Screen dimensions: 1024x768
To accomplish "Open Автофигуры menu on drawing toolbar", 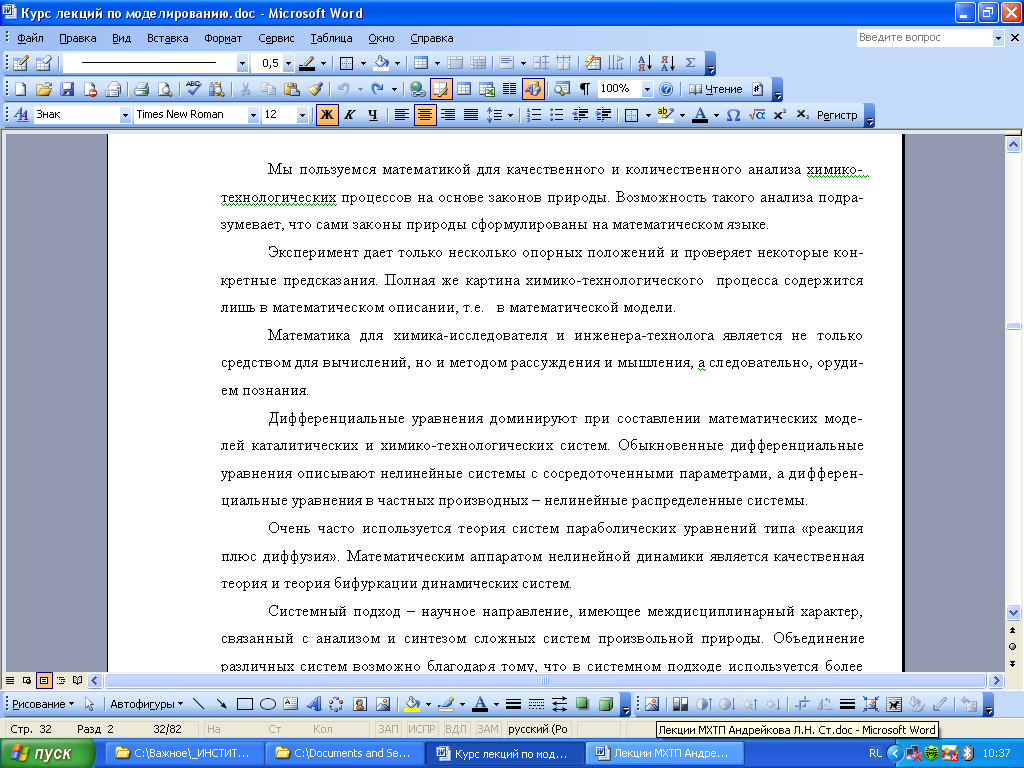I will pos(146,704).
